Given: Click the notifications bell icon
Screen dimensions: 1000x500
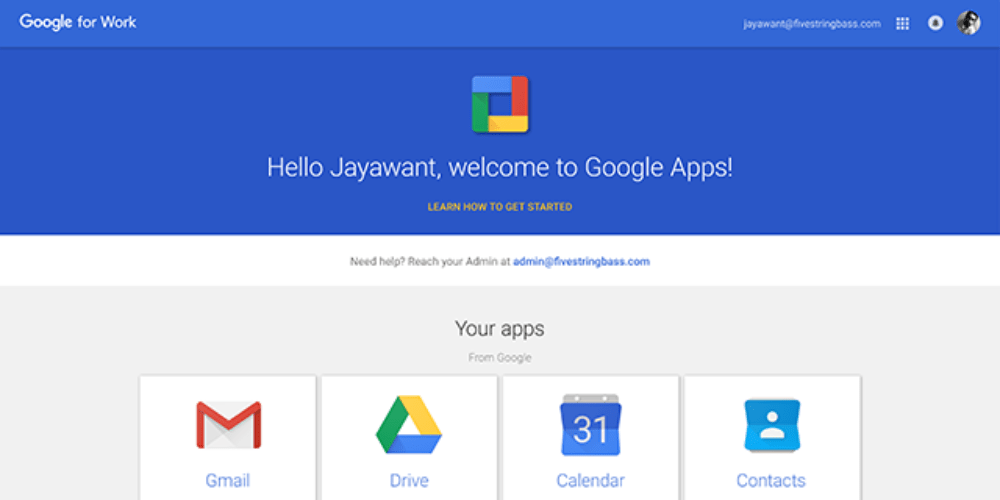Looking at the screenshot, I should pyautogui.click(x=935, y=23).
